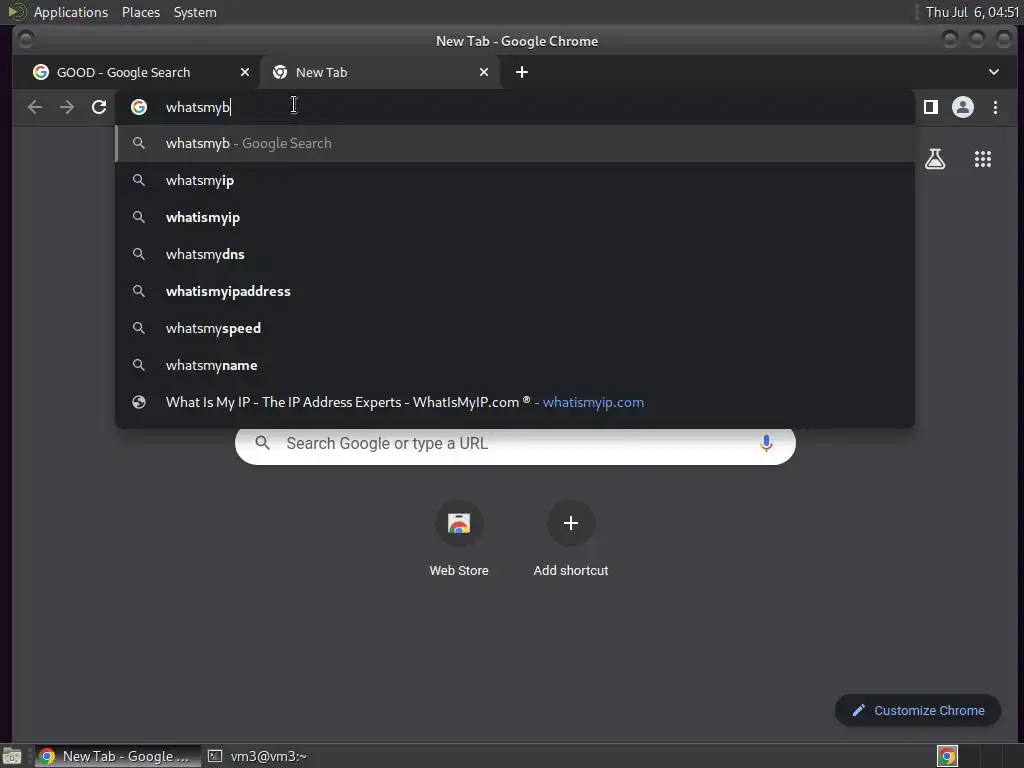Pick the whatismyipaddress suggestion
This screenshot has width=1024, height=768.
pyautogui.click(x=515, y=291)
